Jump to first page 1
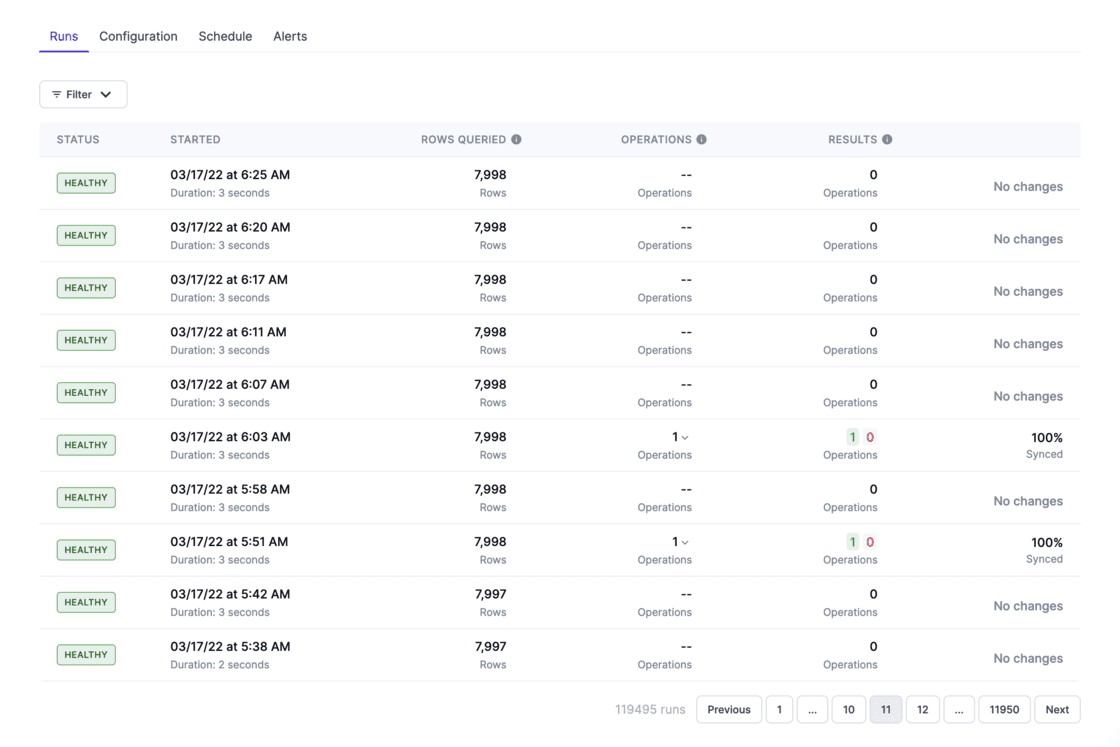The height and width of the screenshot is (747, 1120). point(779,710)
